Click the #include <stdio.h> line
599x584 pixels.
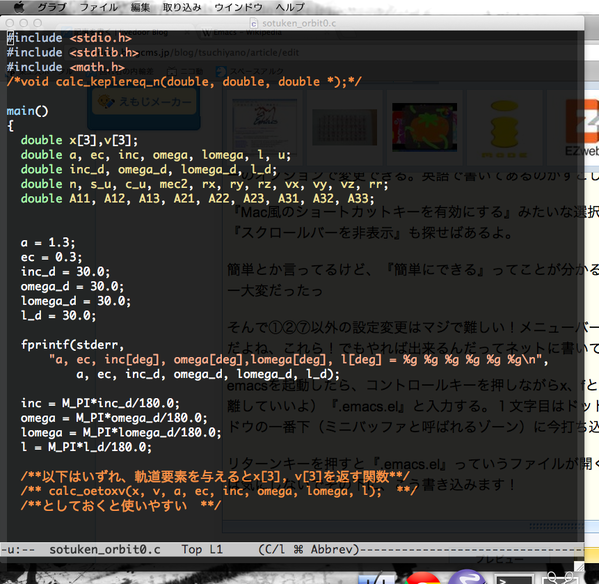click(69, 38)
